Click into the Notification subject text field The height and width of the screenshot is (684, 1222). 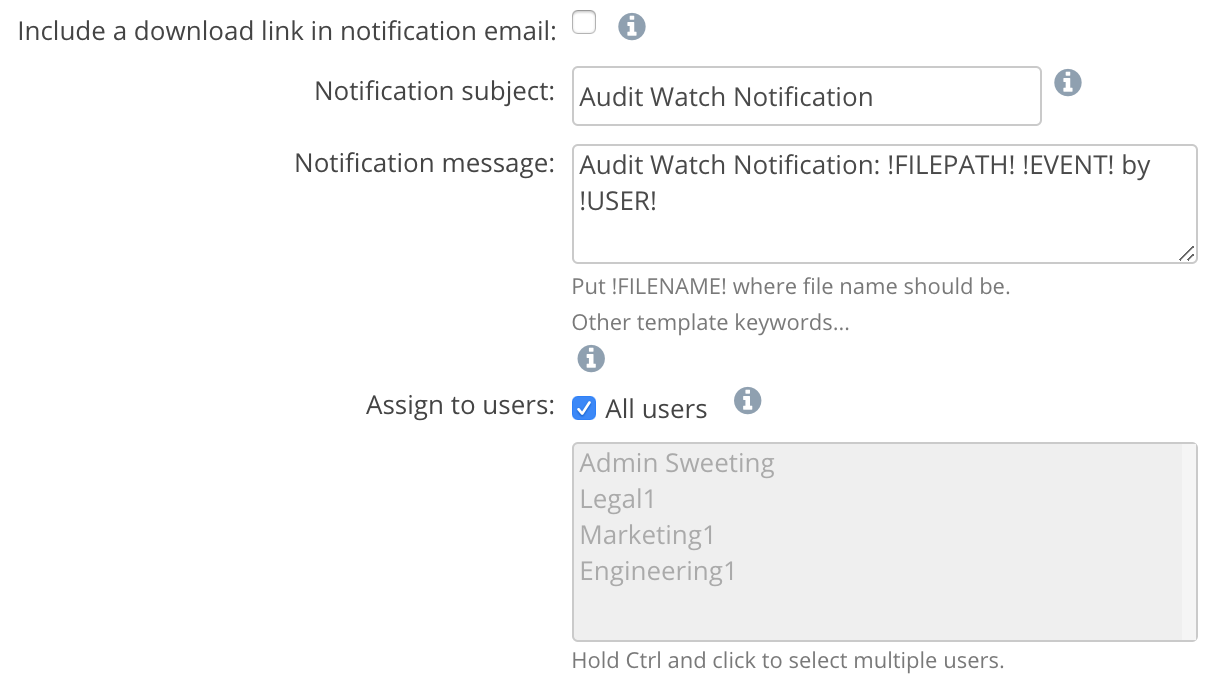pyautogui.click(x=806, y=97)
